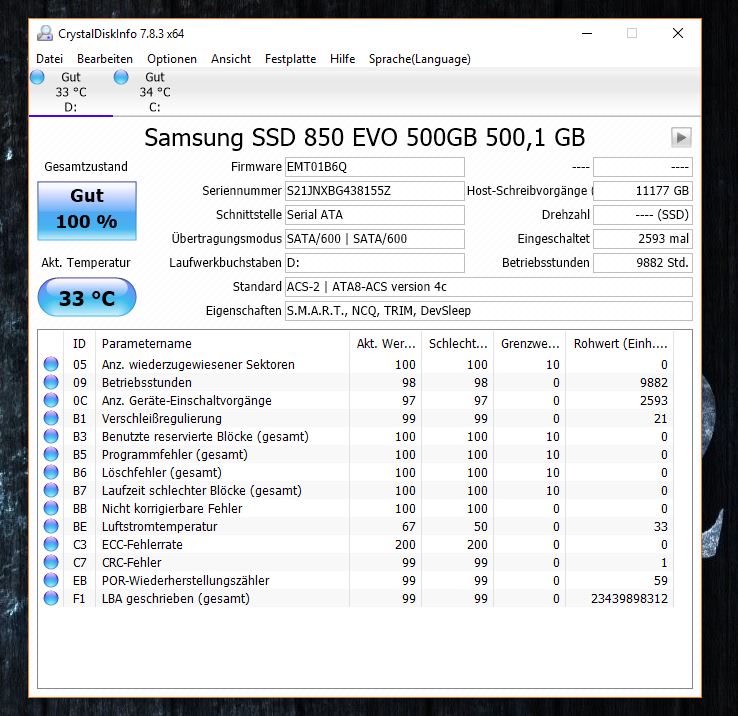Select the C: drive status orb
The image size is (738, 716).
tap(121, 77)
